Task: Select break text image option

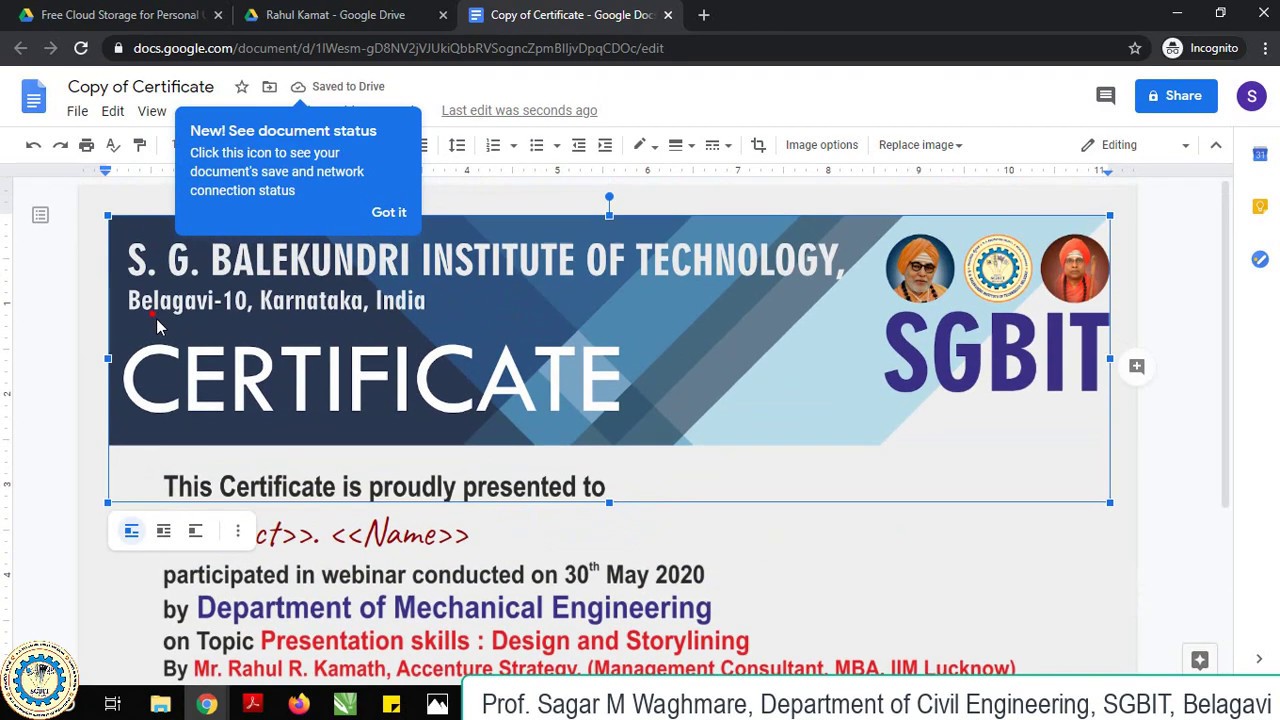Action: 196,531
